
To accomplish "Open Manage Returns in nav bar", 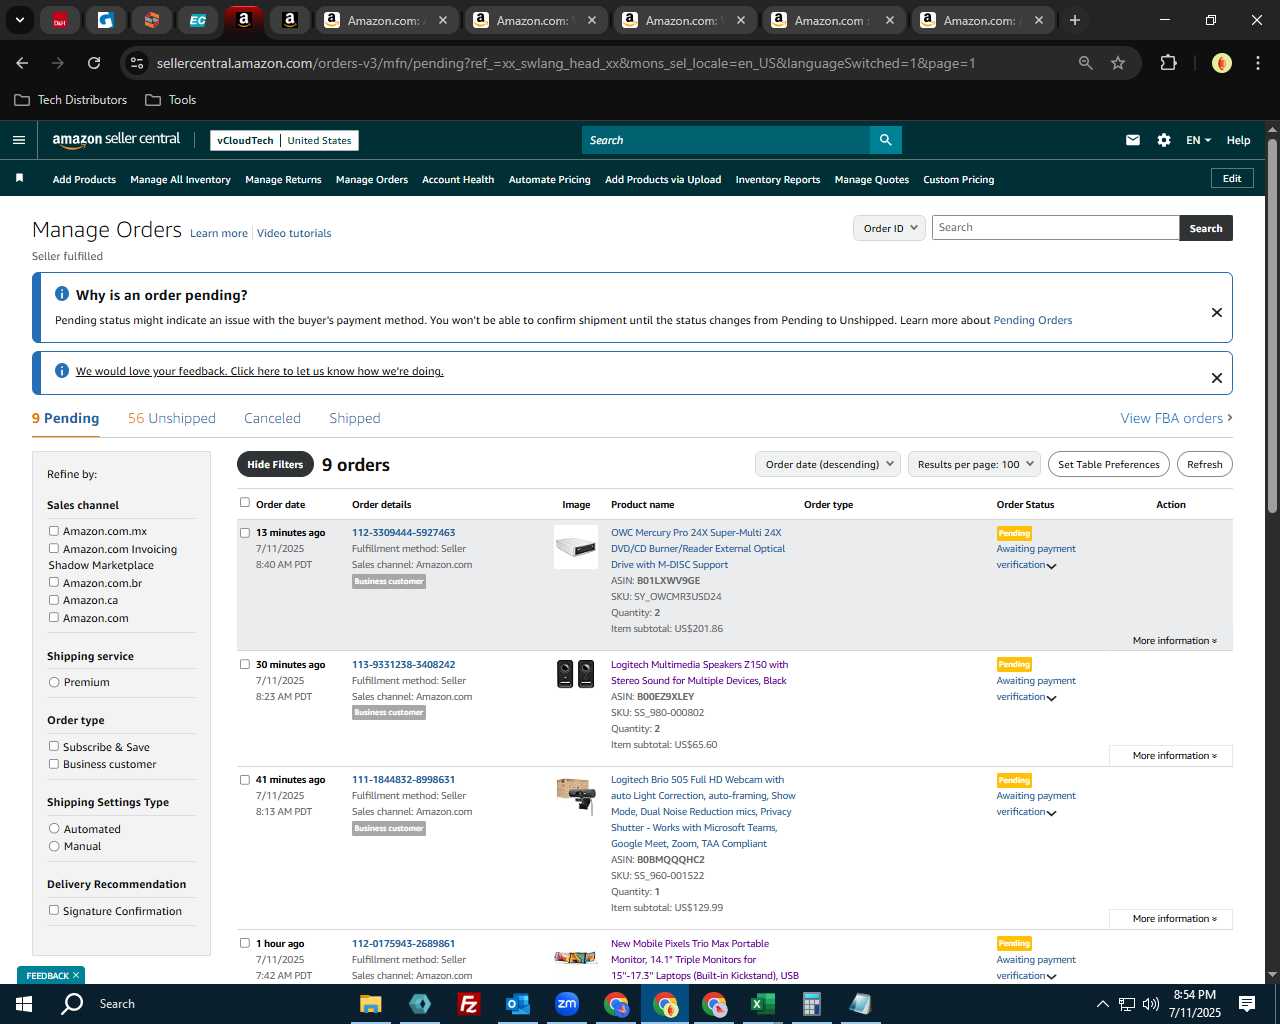I will tap(283, 180).
